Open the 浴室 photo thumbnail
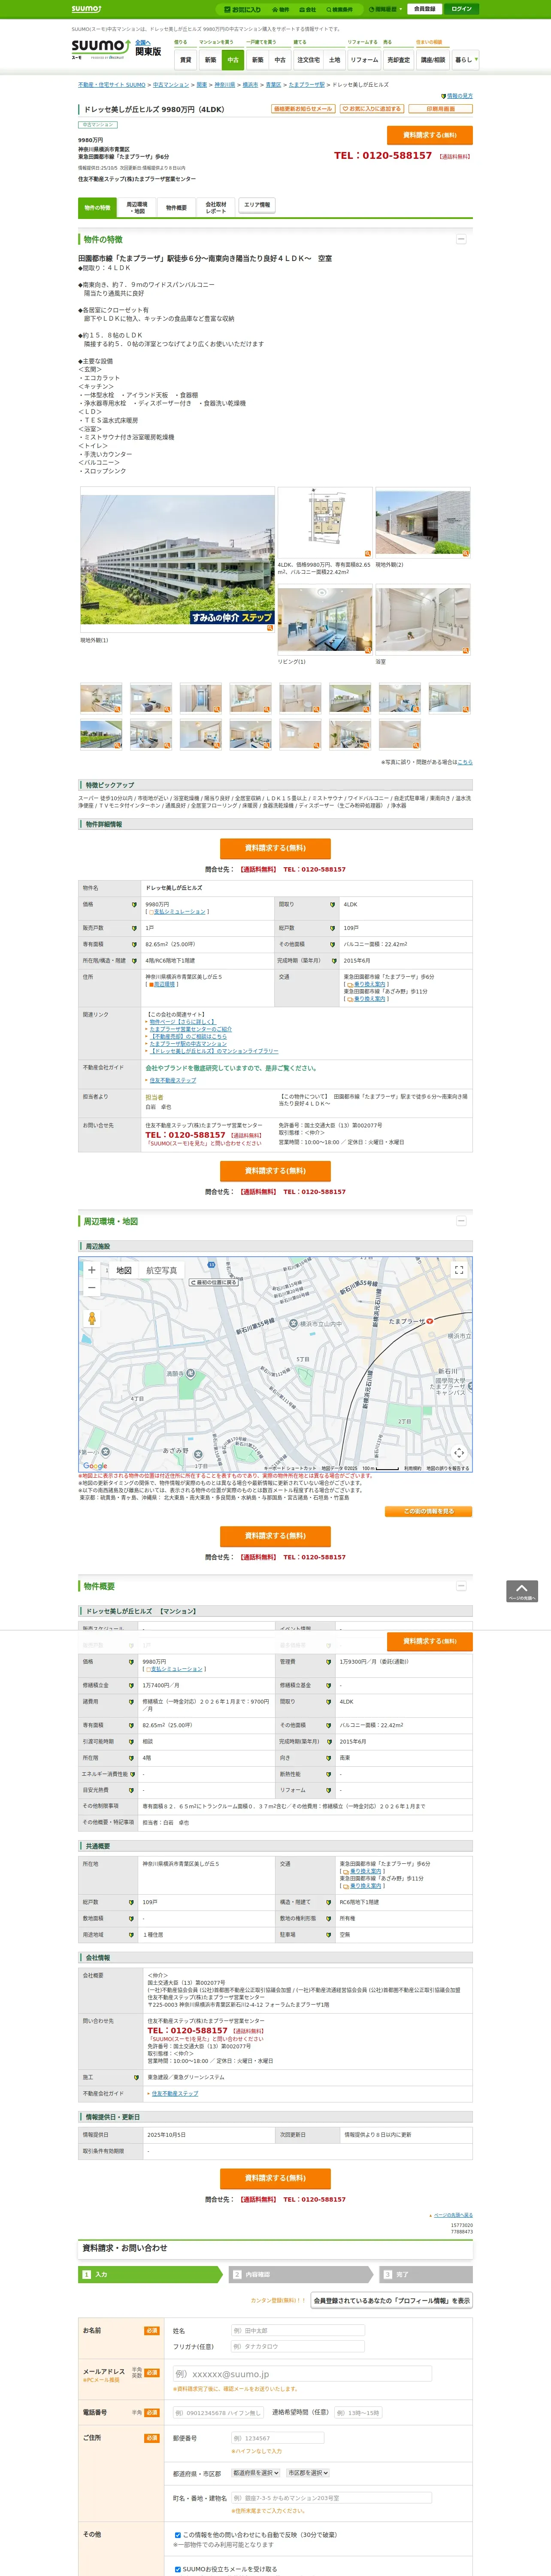551x2576 pixels. (x=423, y=621)
